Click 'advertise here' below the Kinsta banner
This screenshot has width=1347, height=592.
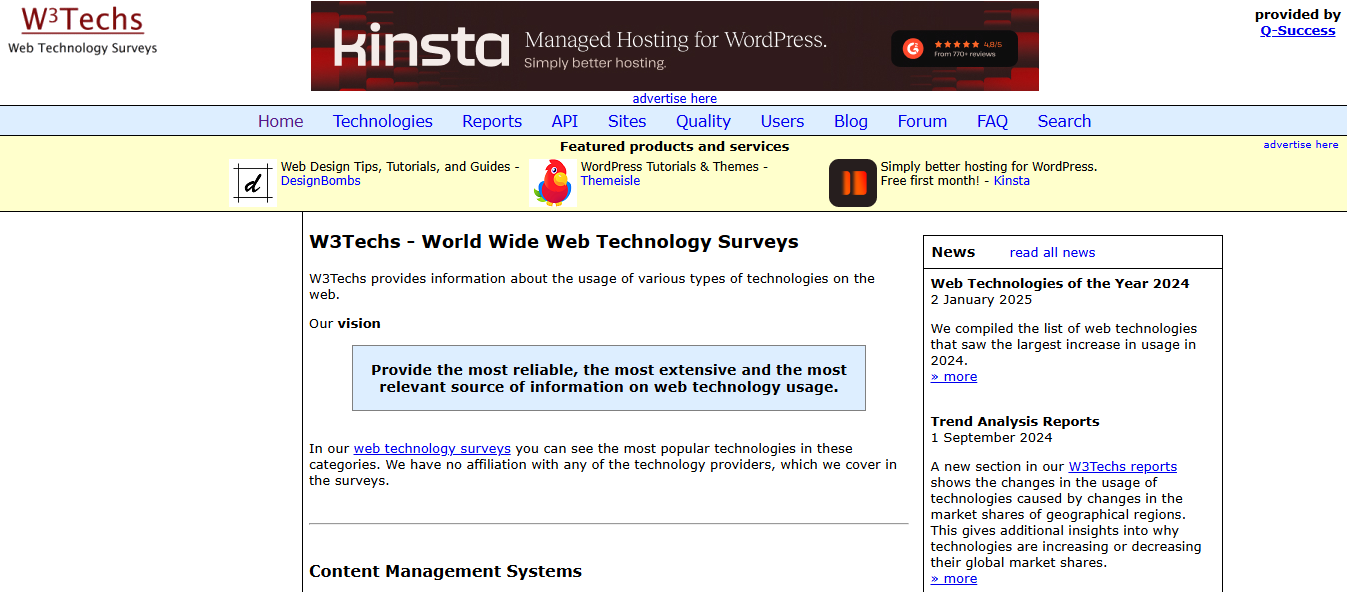(674, 98)
